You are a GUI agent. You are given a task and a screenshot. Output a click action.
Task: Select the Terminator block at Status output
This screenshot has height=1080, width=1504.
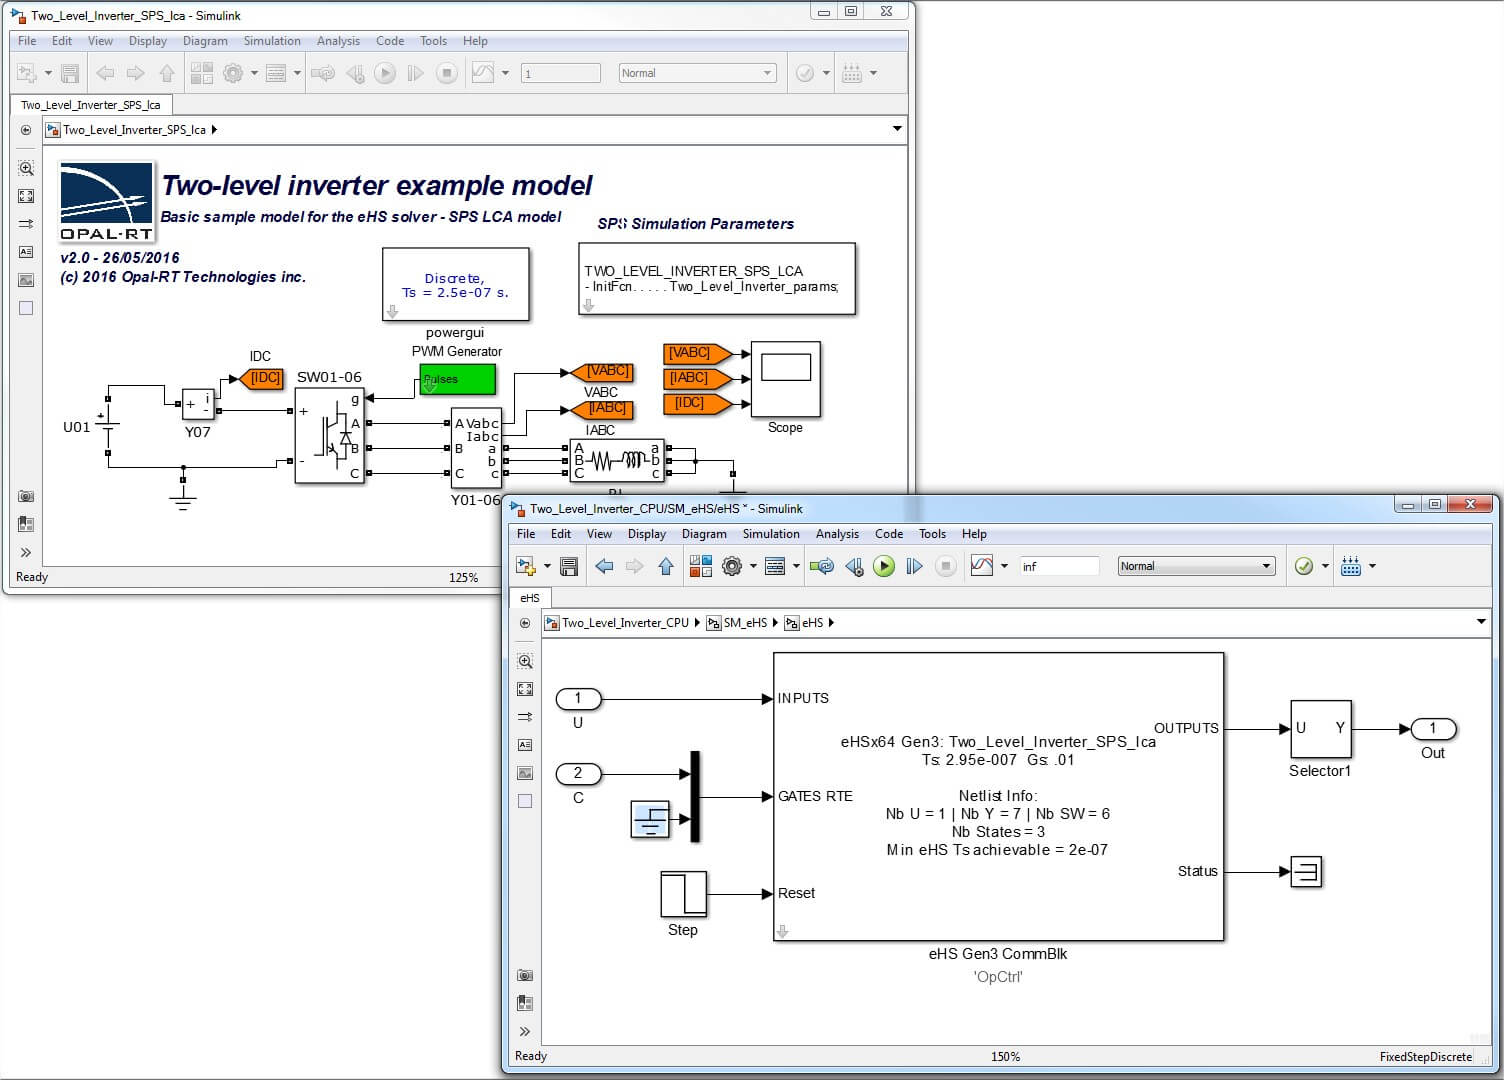coord(1306,872)
